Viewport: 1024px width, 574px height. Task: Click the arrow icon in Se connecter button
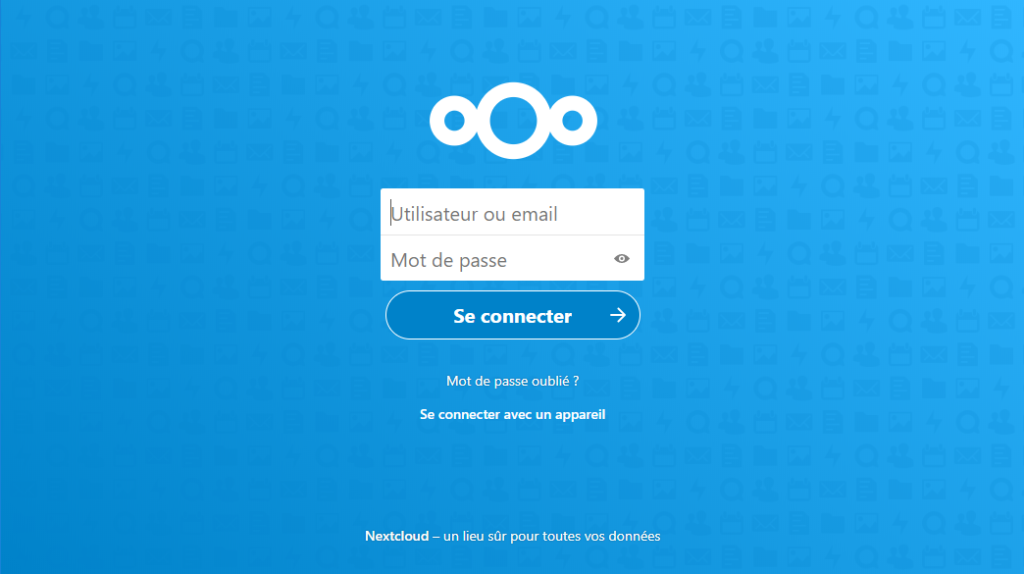(618, 315)
